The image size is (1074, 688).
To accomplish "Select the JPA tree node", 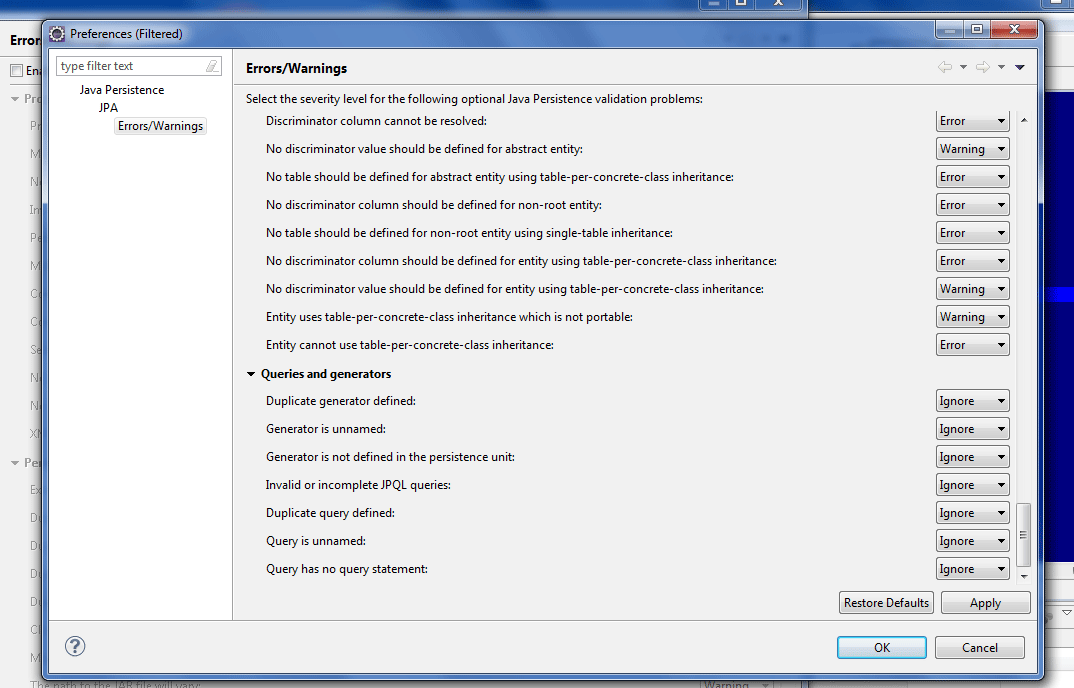I will coord(108,108).
